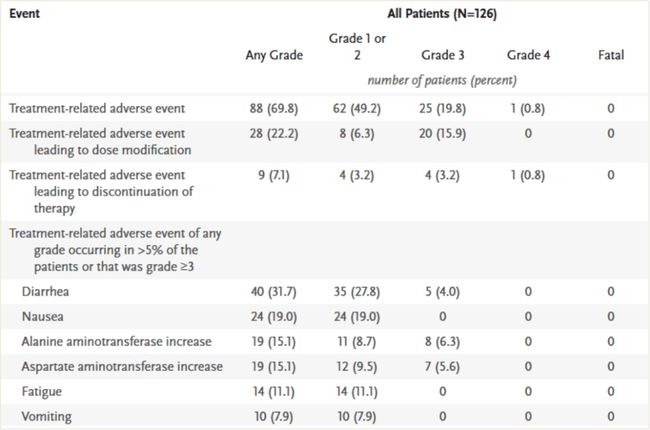The width and height of the screenshot is (650, 430).
Task: Select the "Diarrhea" row label
Action: [x=46, y=291]
